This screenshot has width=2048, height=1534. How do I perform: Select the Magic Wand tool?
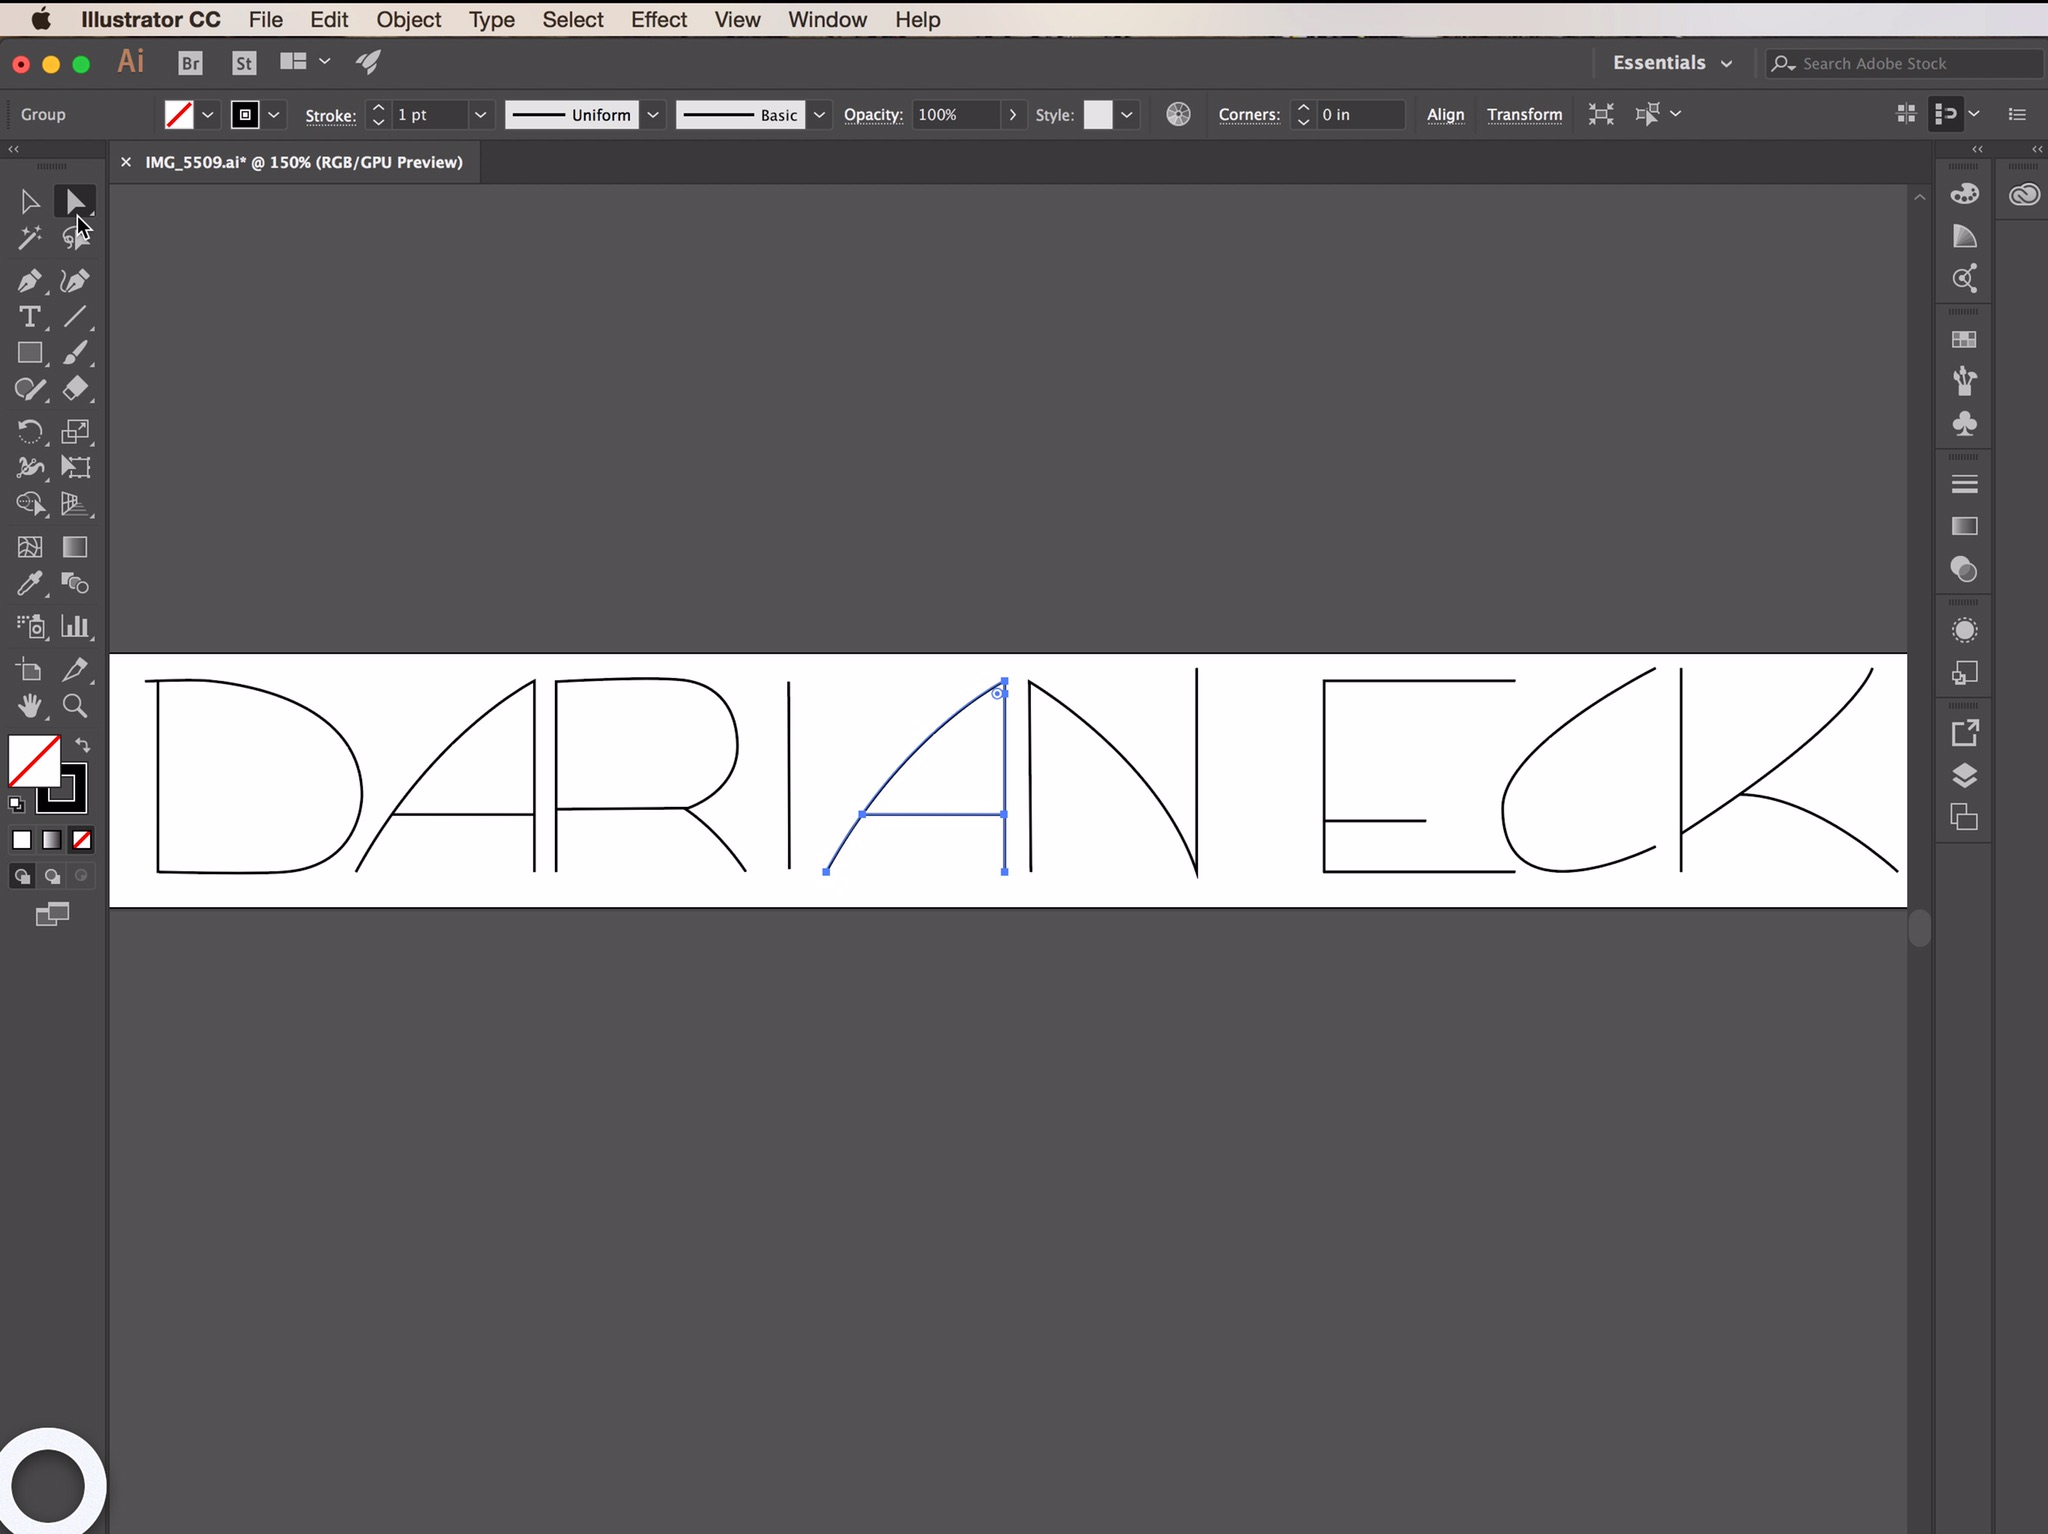pyautogui.click(x=29, y=238)
